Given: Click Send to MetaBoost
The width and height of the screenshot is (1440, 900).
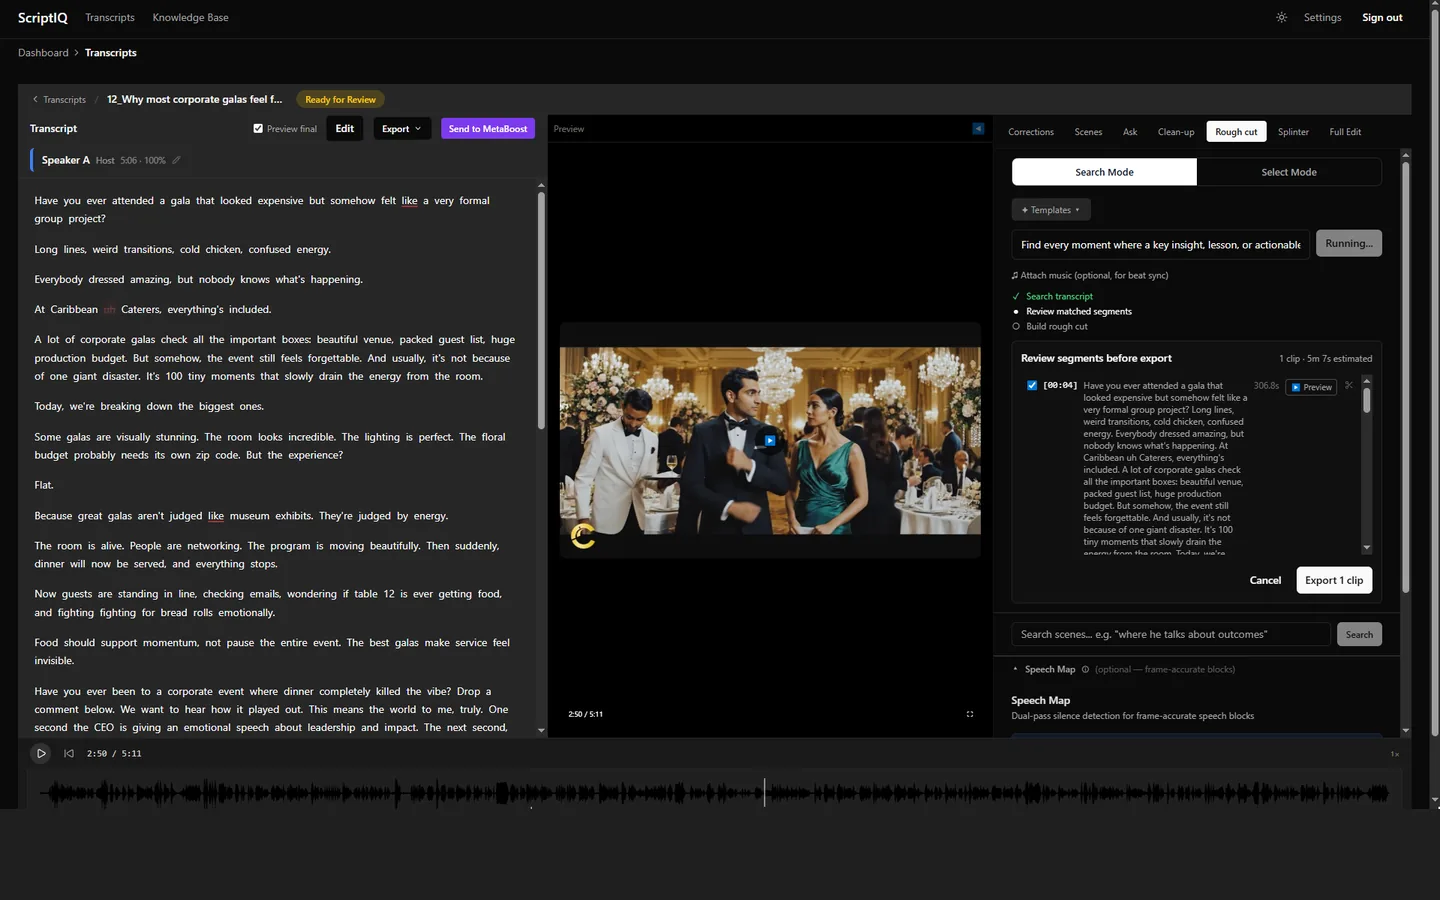Looking at the screenshot, I should tap(488, 129).
